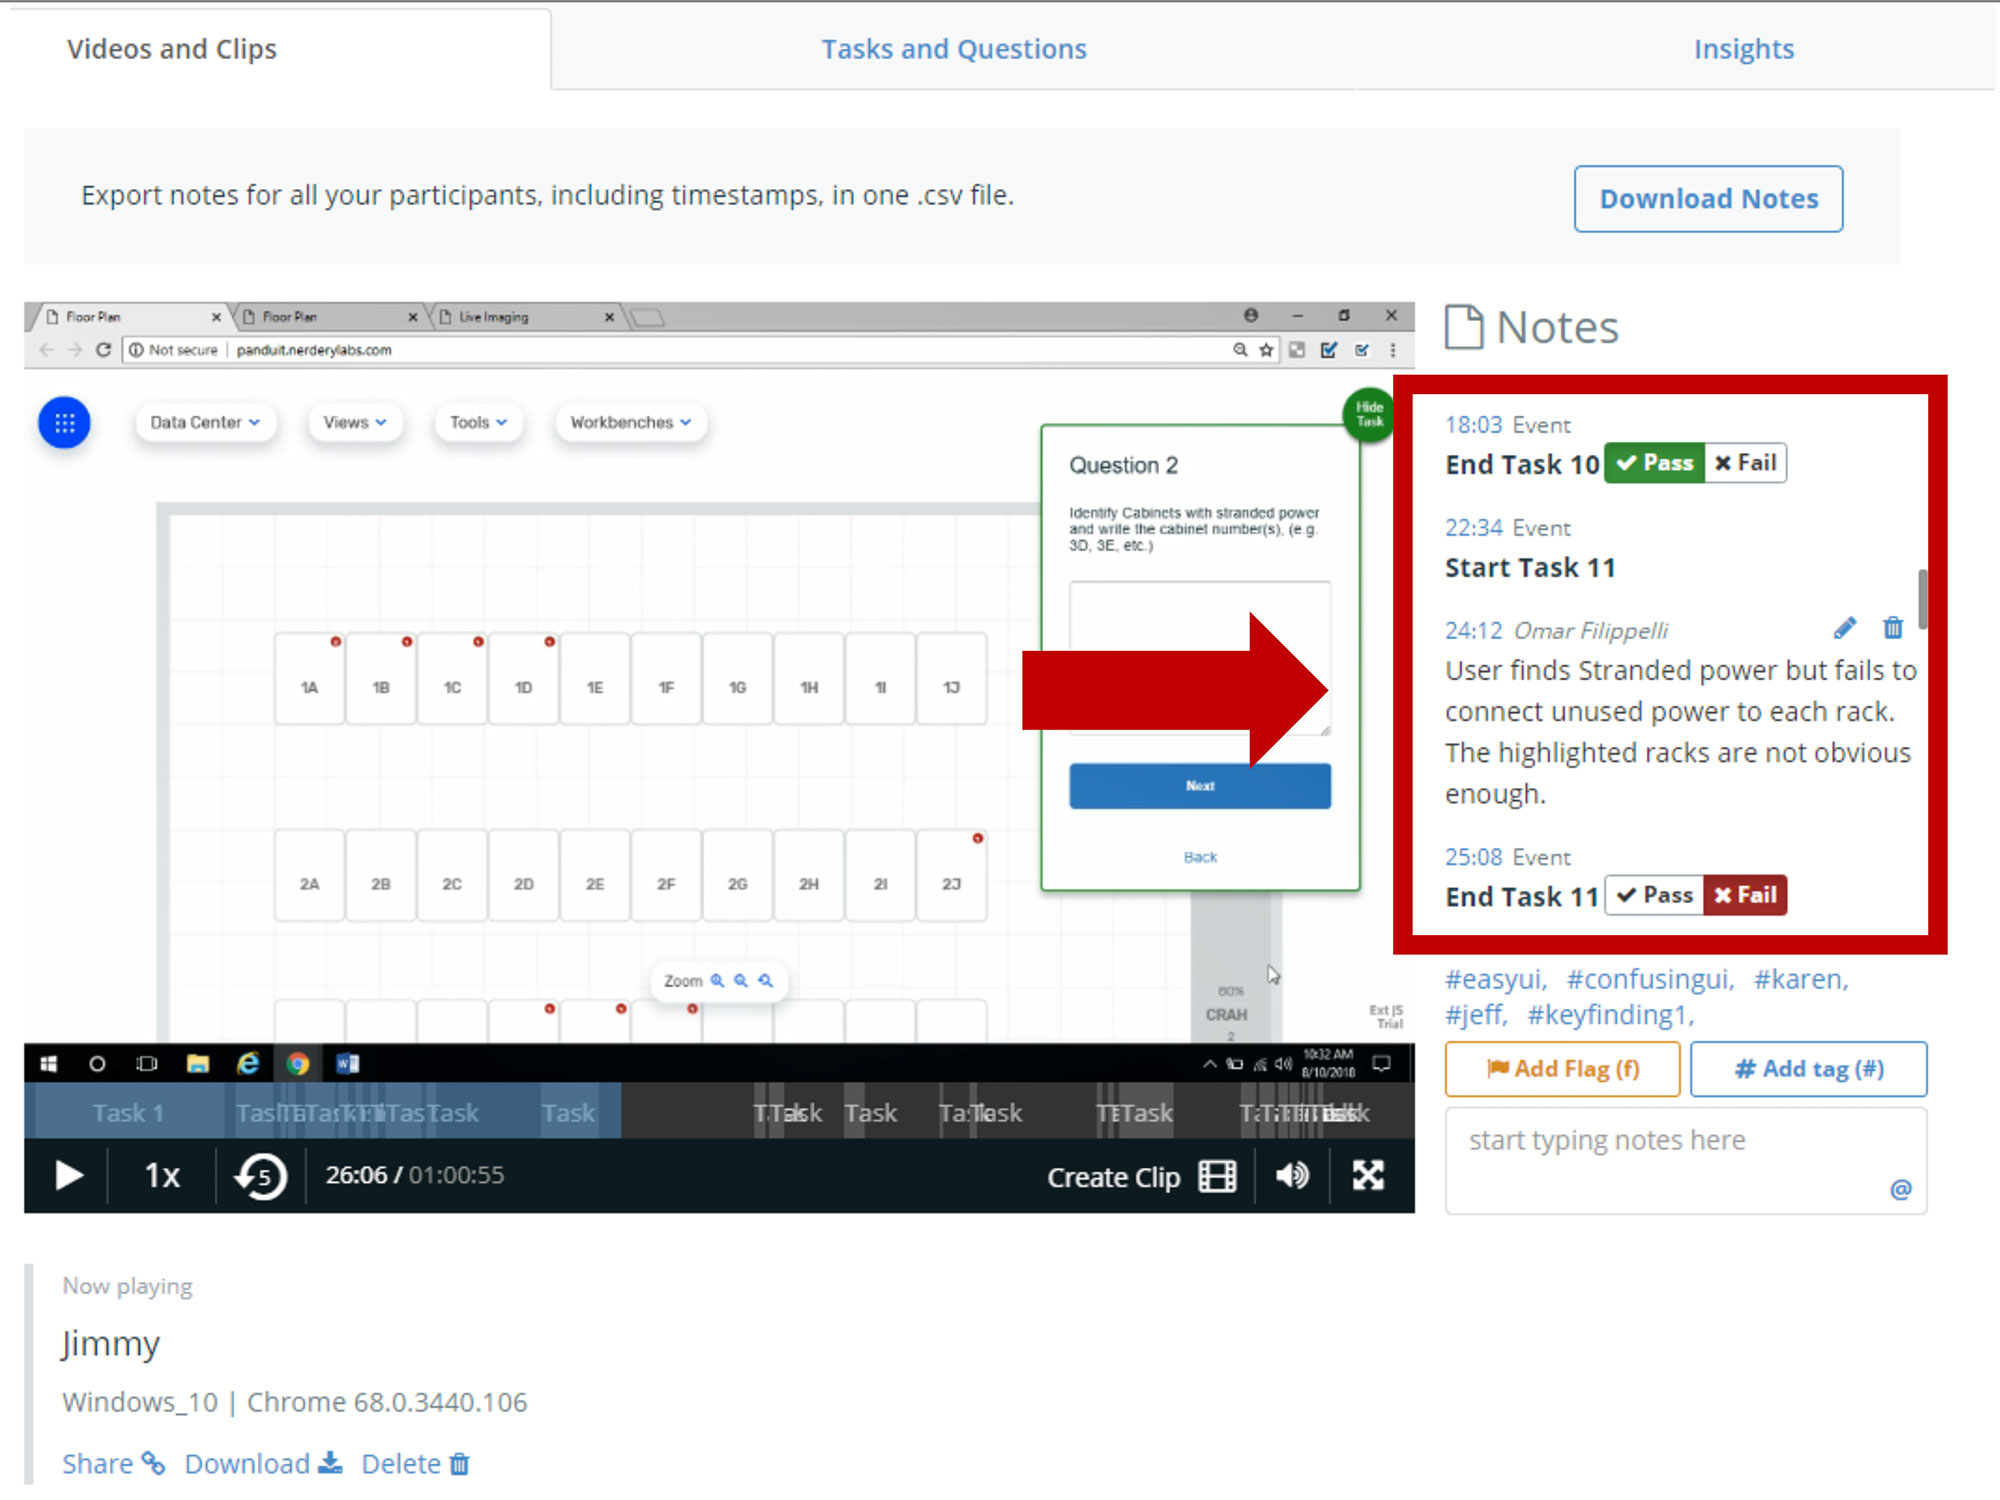Image resolution: width=2000 pixels, height=1500 pixels.
Task: Click the #easyui tag
Action: click(x=1495, y=979)
